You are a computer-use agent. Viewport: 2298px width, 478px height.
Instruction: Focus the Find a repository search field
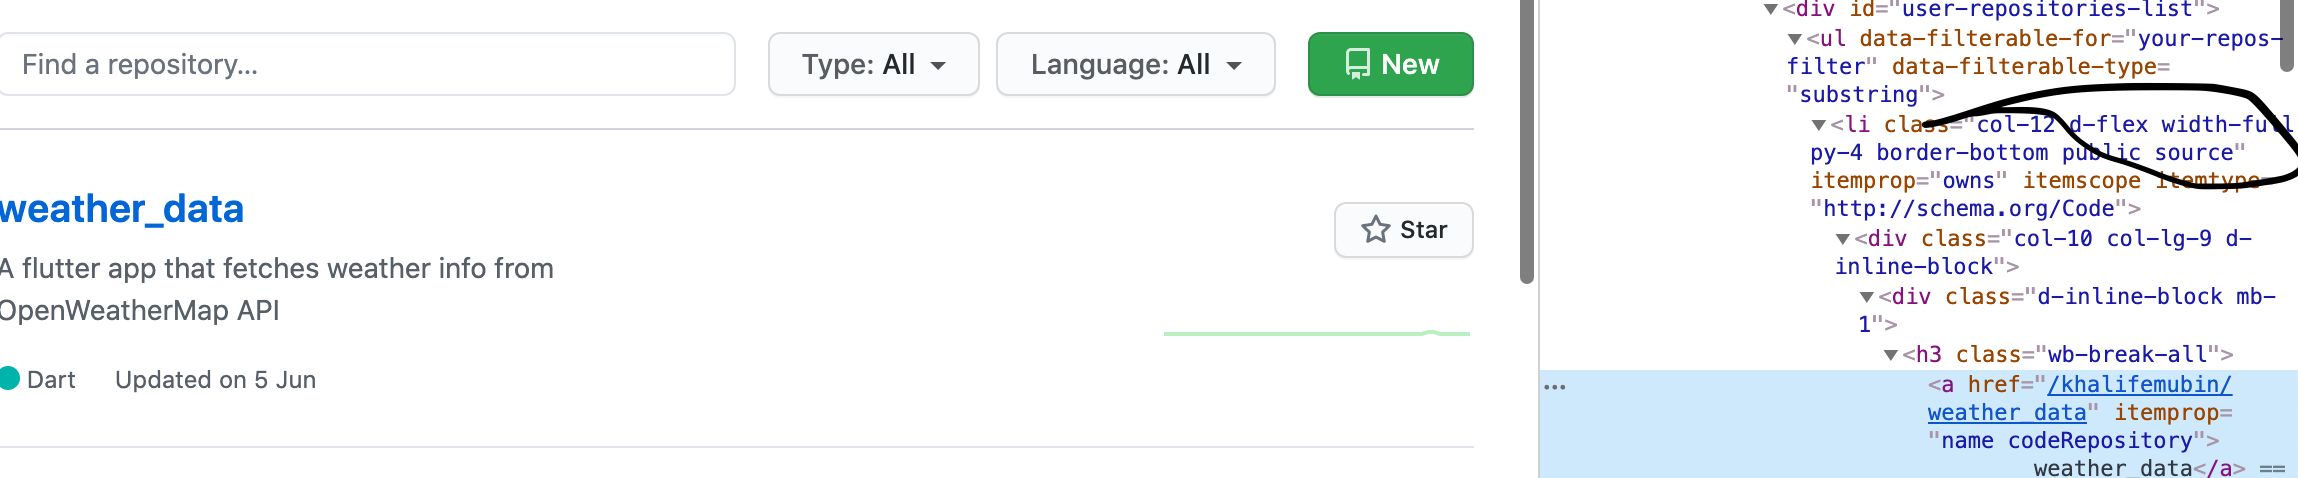tap(366, 64)
